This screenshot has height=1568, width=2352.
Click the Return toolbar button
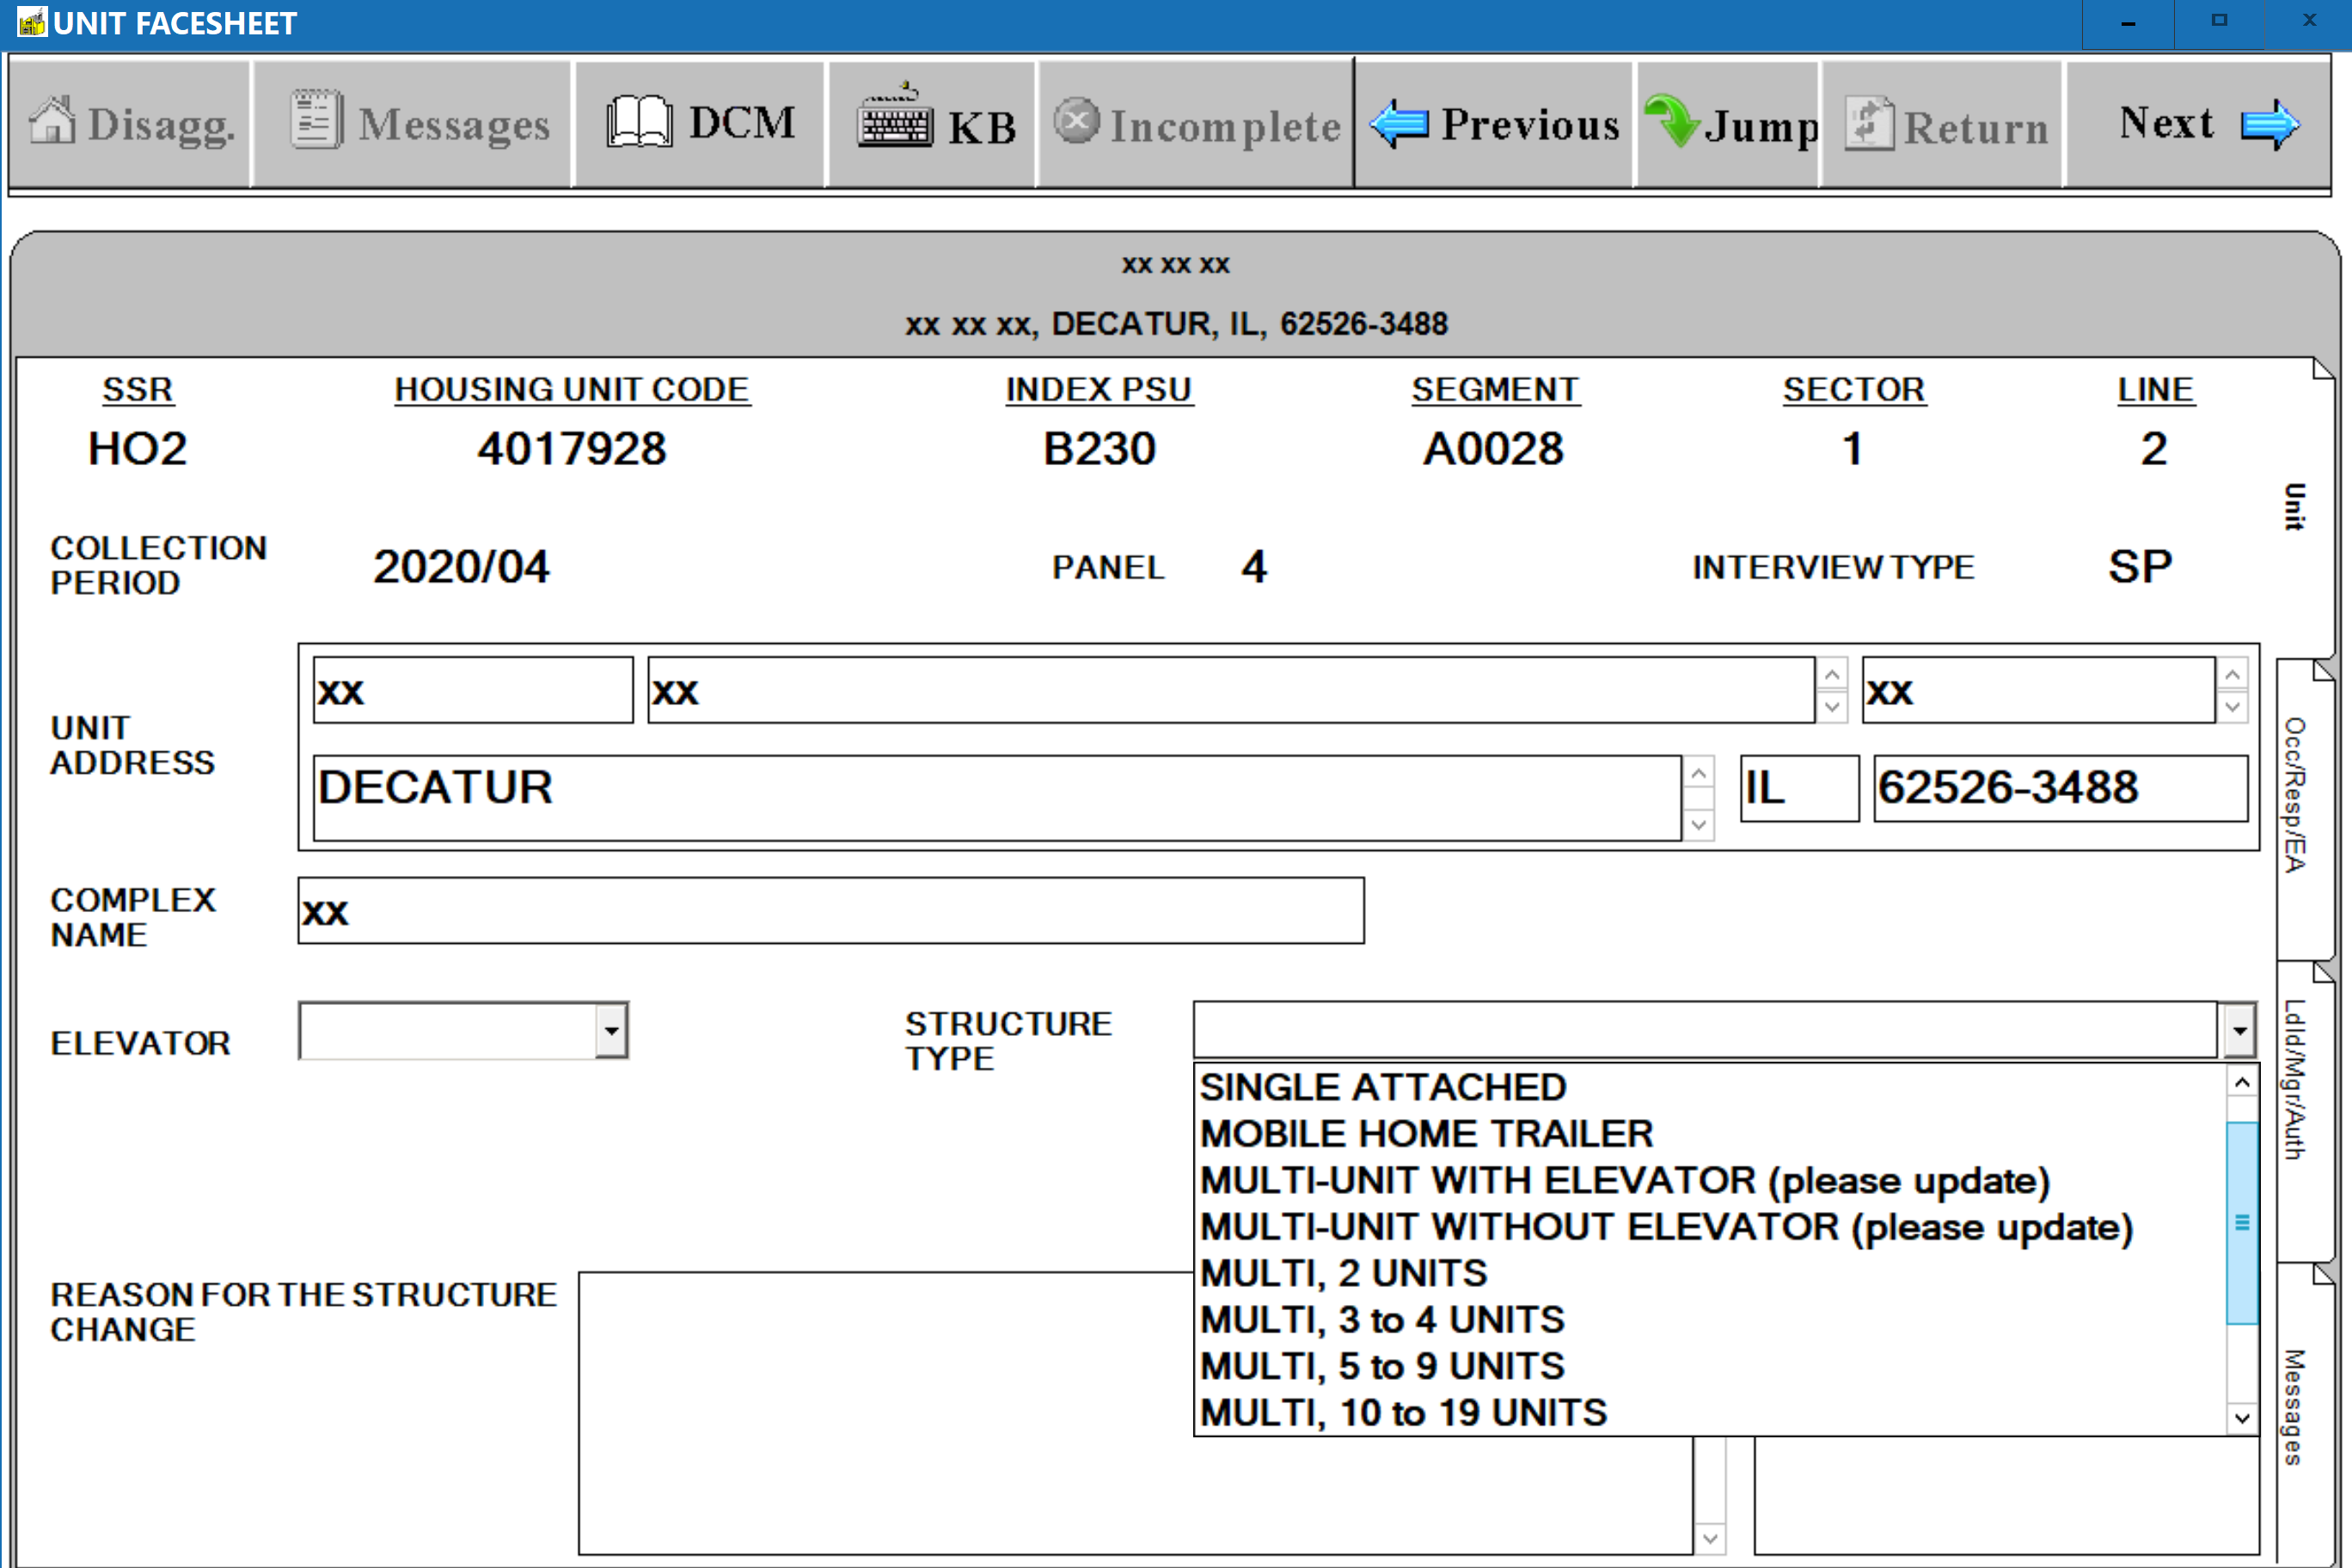(x=1945, y=124)
